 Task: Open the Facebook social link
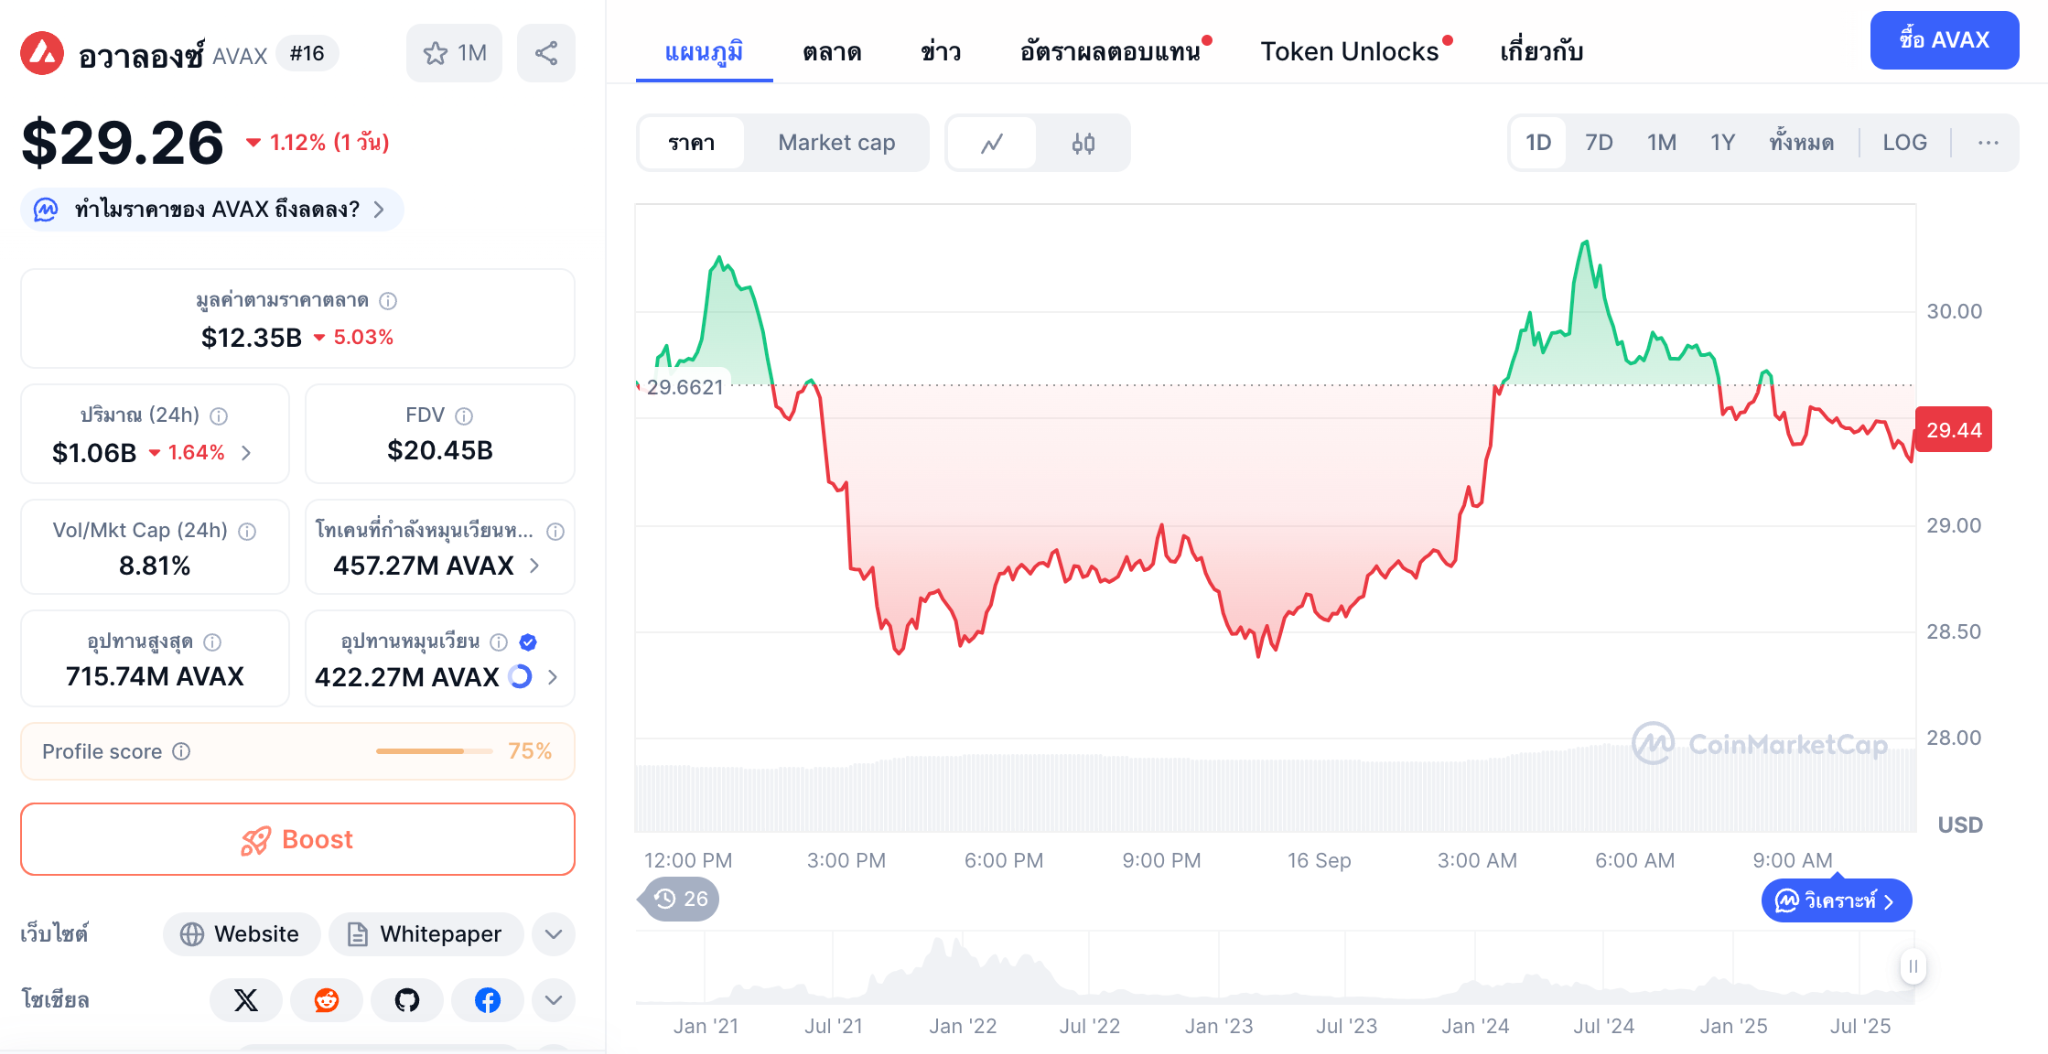[x=487, y=1000]
